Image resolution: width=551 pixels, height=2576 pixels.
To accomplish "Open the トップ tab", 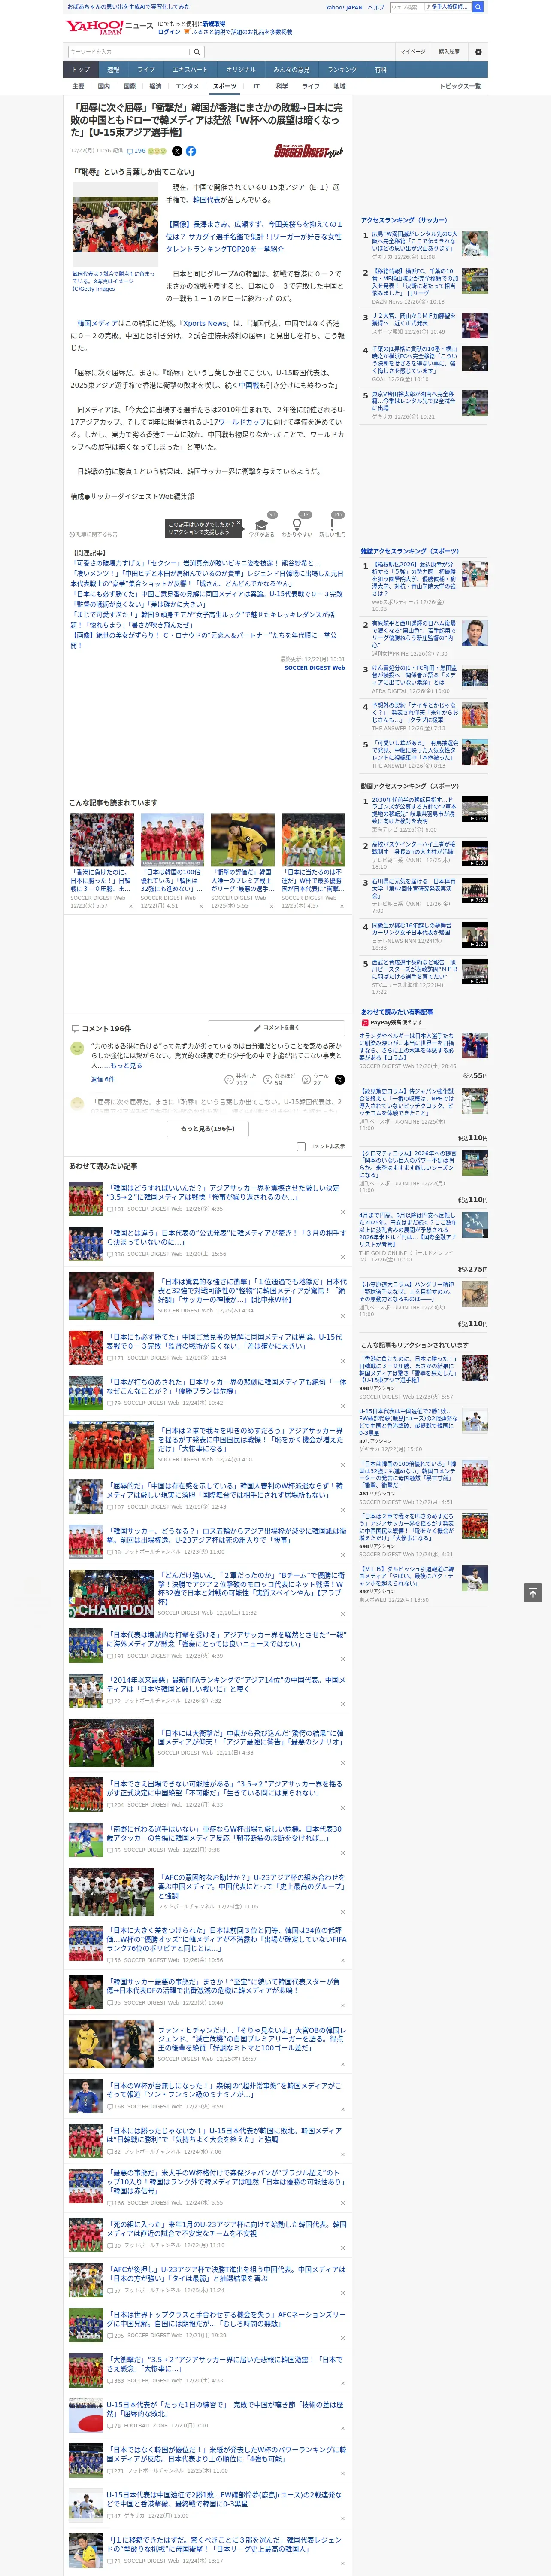I will pos(81,69).
